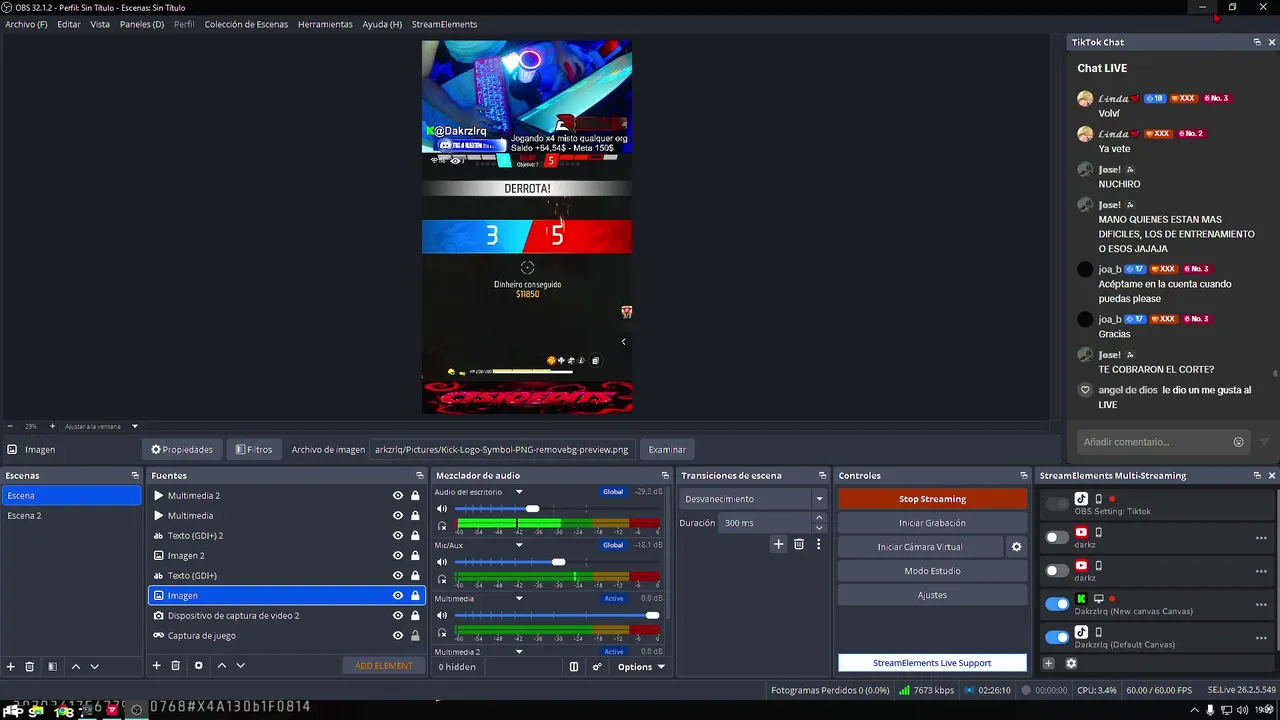Hide the Texto (GDI+) 2 source

click(x=398, y=536)
